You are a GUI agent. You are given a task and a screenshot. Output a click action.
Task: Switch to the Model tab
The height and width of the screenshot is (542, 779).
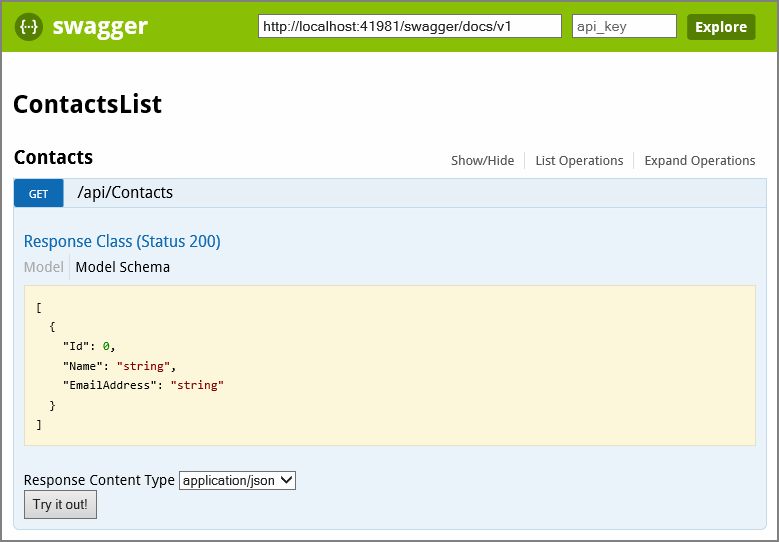coord(44,267)
